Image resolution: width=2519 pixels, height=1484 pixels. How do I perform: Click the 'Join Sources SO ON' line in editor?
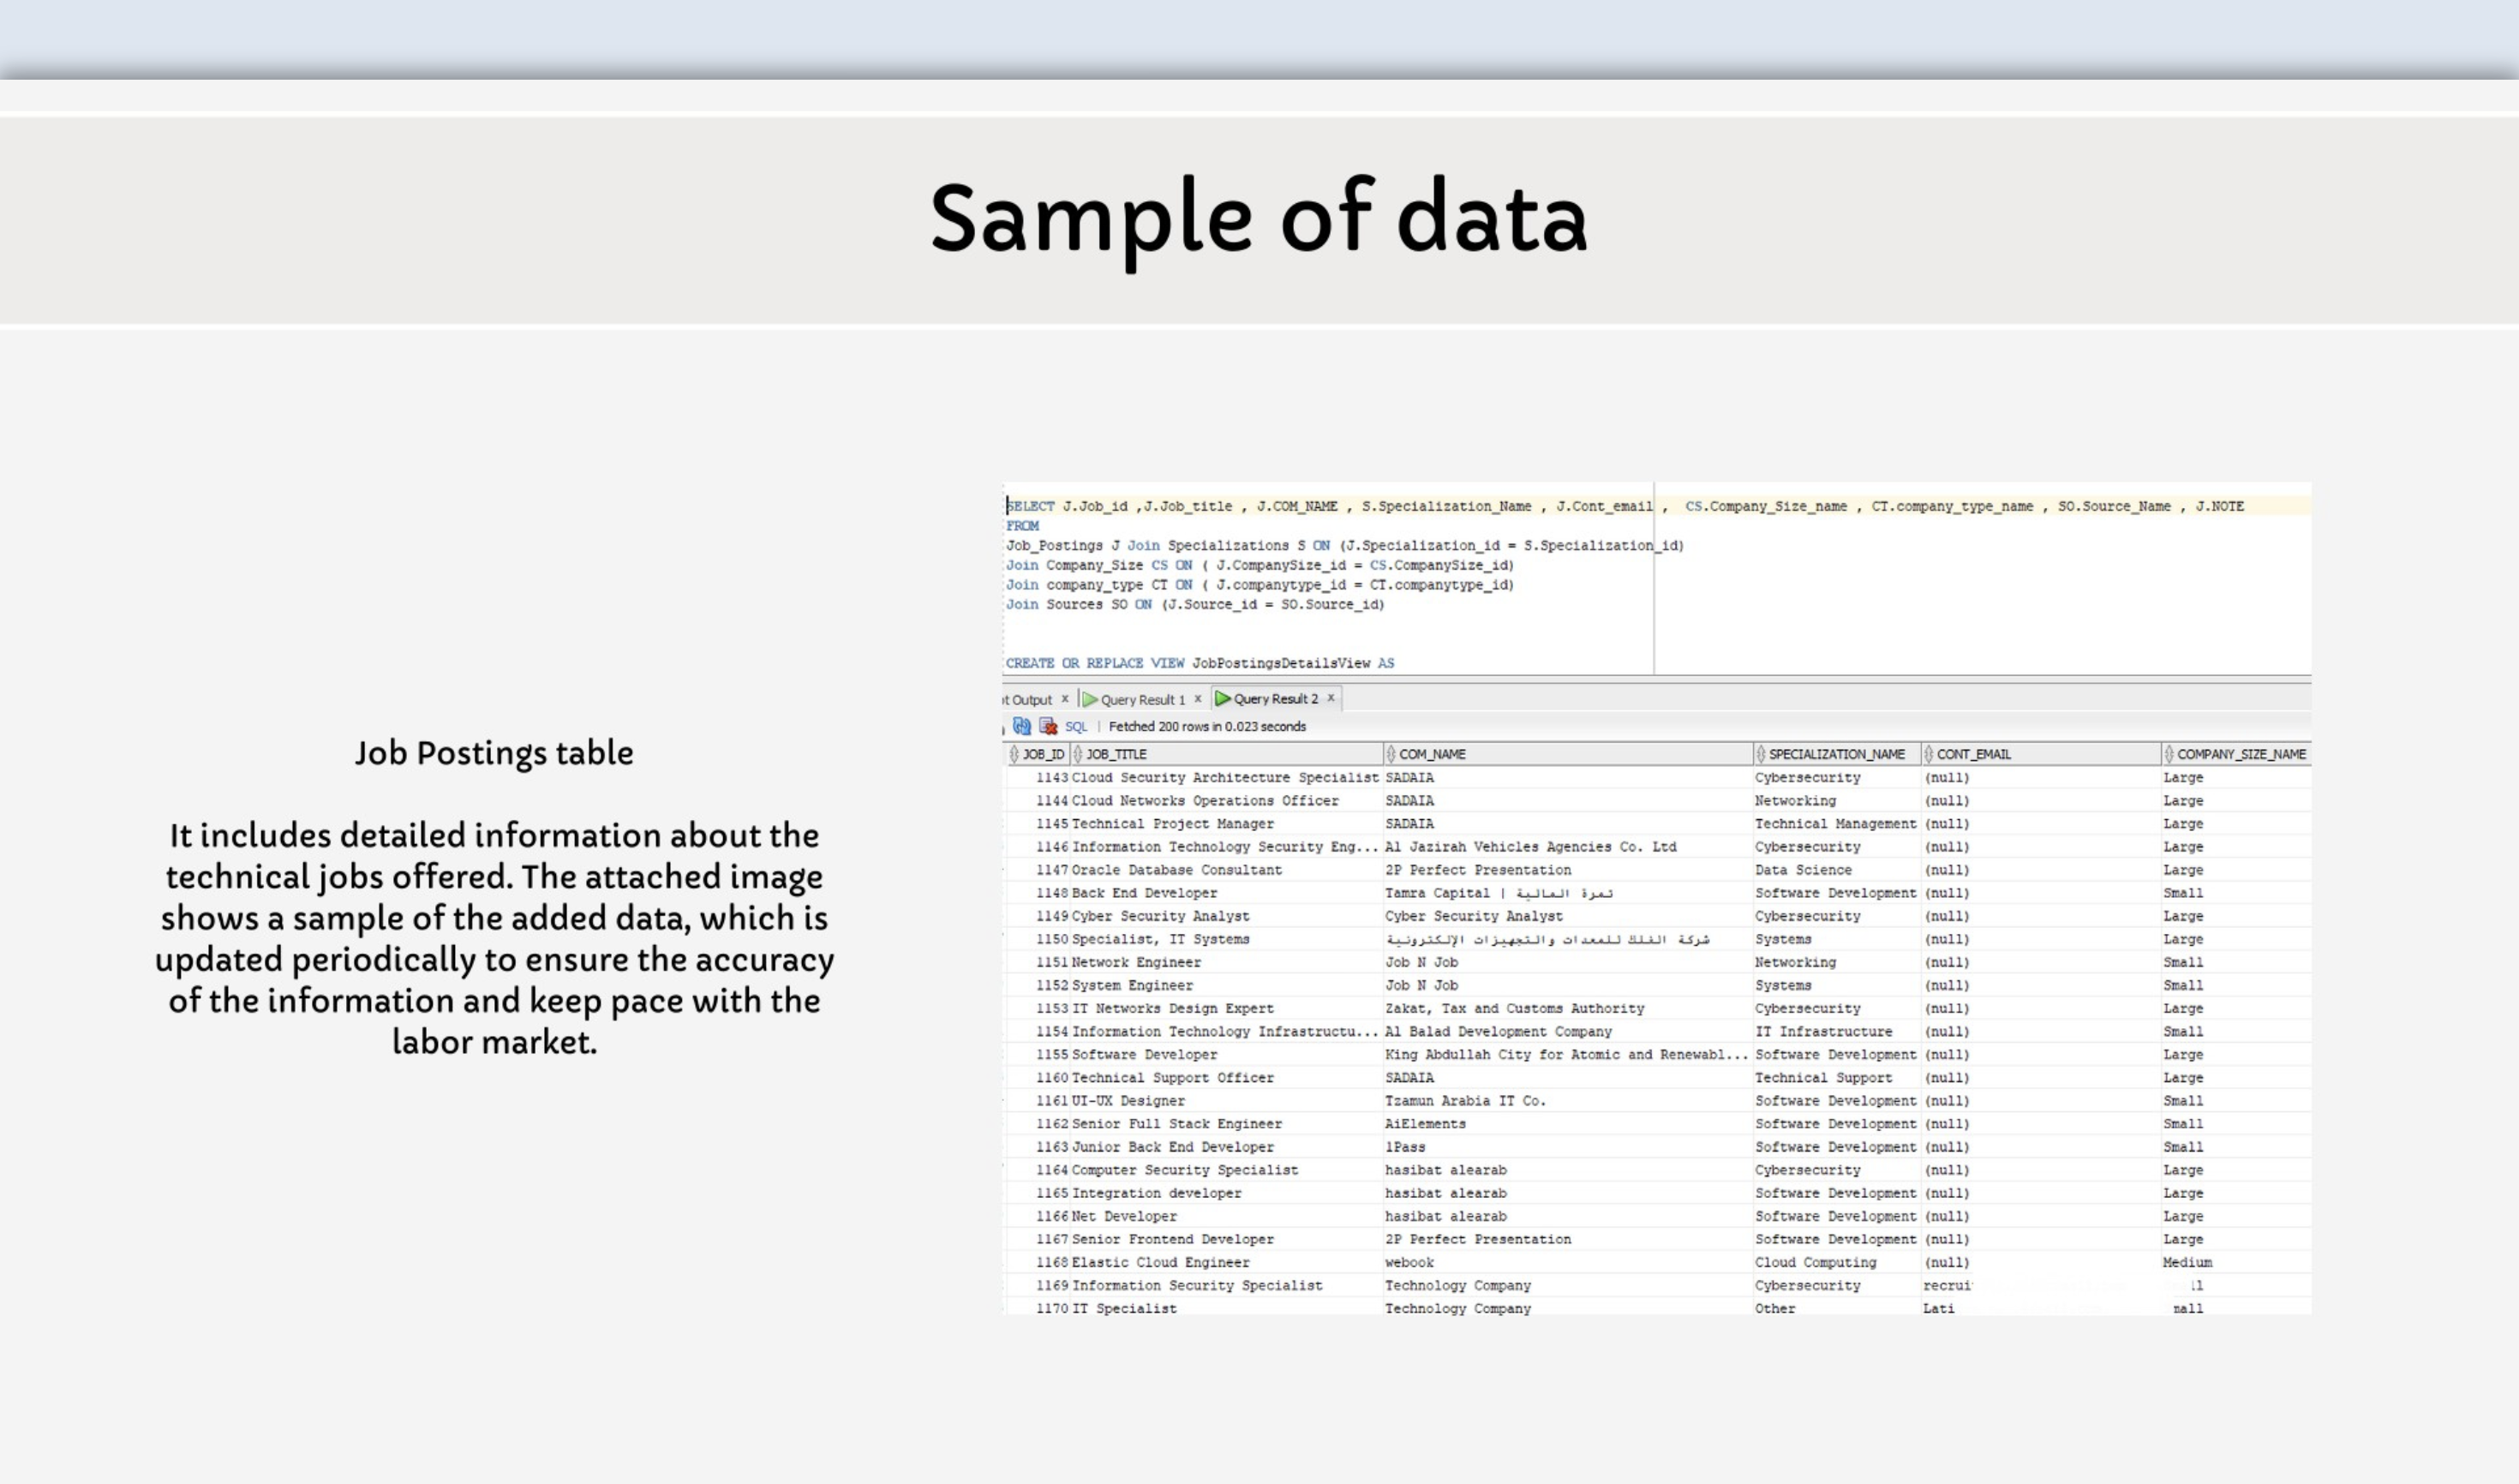(x=1195, y=604)
